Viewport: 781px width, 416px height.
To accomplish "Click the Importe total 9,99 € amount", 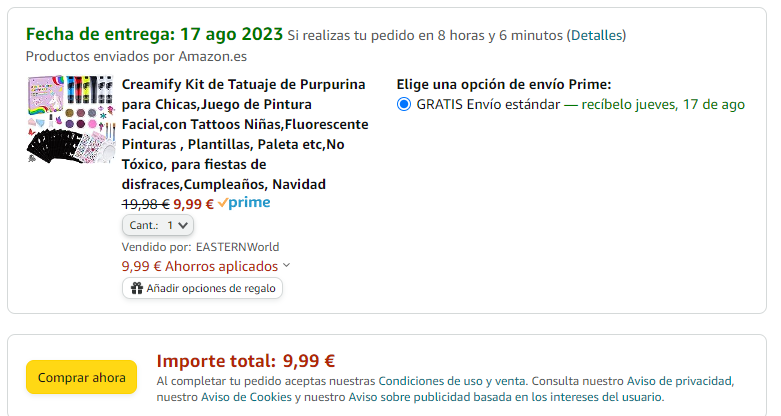I will point(309,361).
